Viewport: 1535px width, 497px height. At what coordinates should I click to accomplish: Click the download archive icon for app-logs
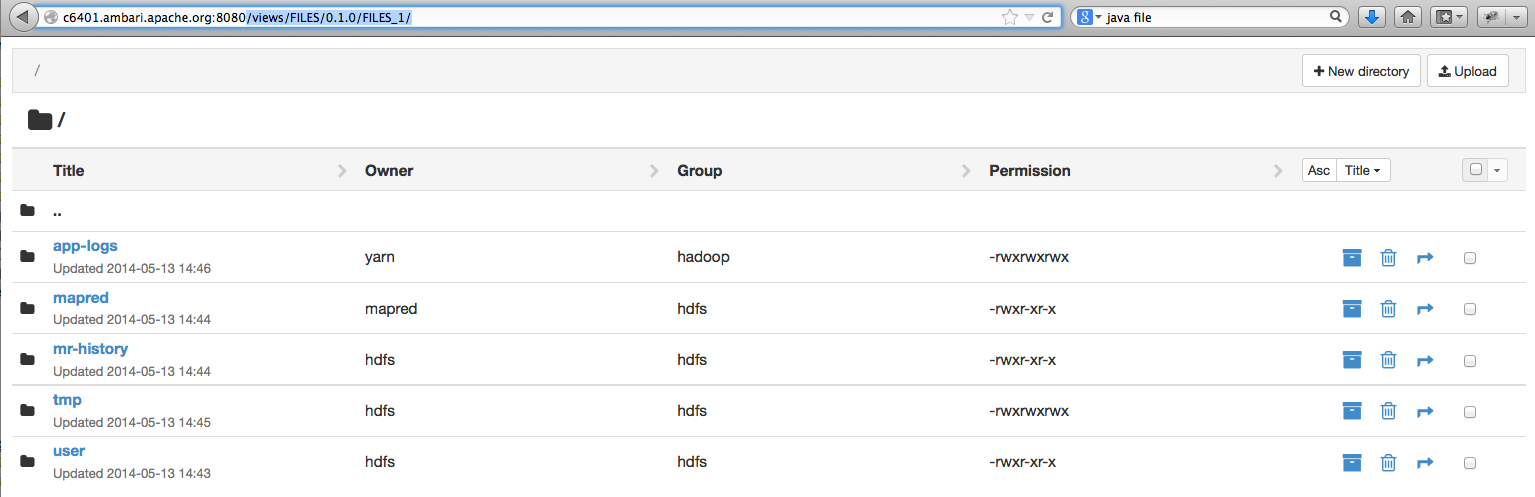(x=1352, y=258)
